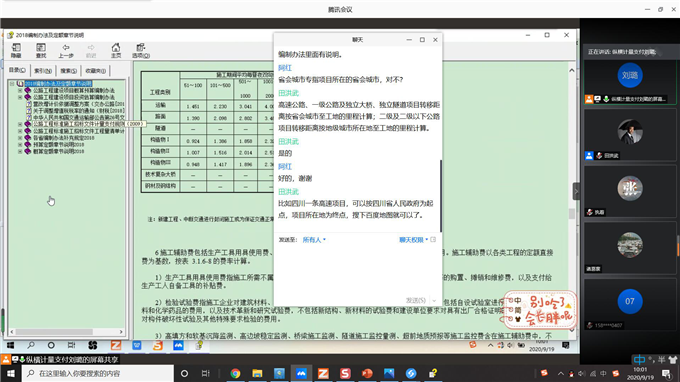
Task: Open the 主页 home icon
Action: tap(116, 51)
